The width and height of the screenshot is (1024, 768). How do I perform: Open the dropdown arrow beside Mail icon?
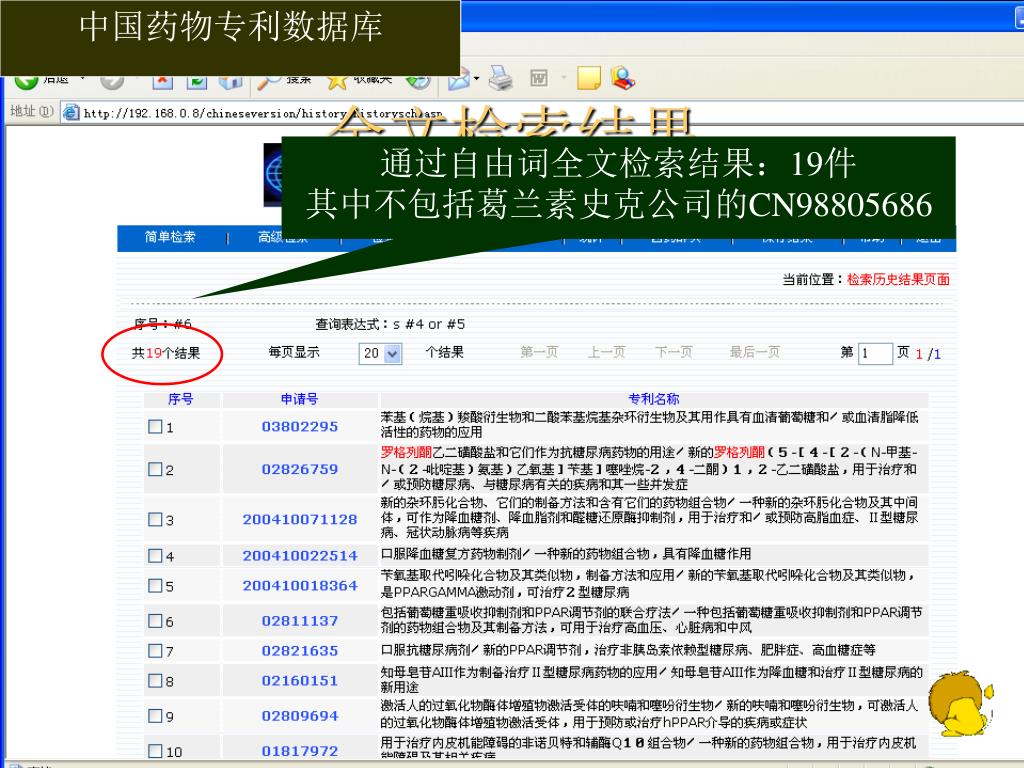click(477, 79)
